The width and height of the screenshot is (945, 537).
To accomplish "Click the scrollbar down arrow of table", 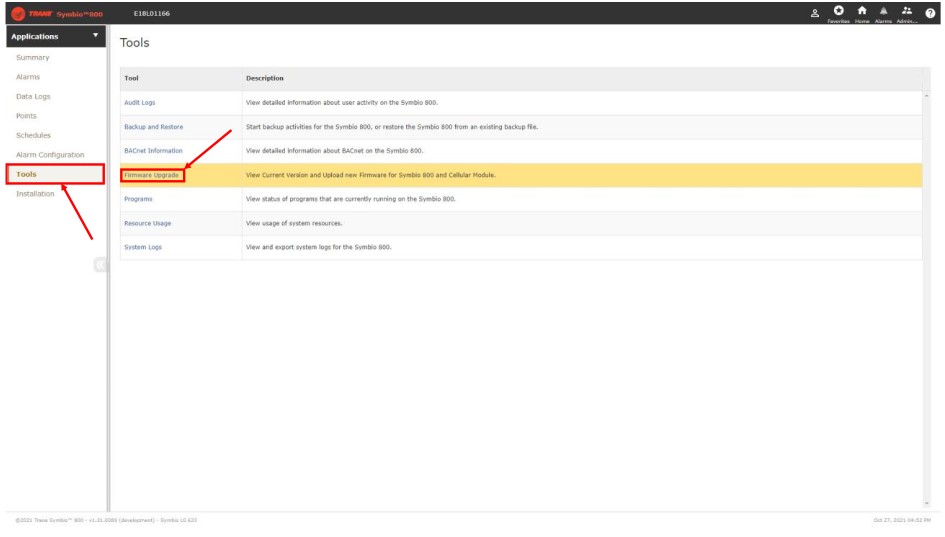I will [926, 503].
